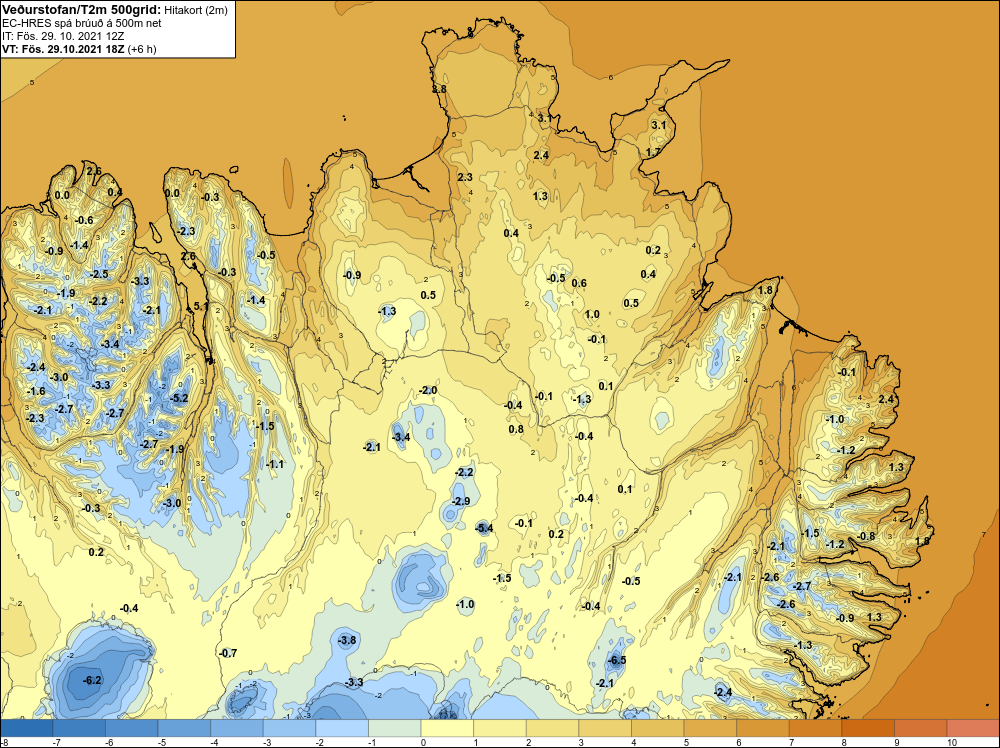Image resolution: width=1000 pixels, height=748 pixels.
Task: Select the 2.3 temperature value
Action: [465, 177]
